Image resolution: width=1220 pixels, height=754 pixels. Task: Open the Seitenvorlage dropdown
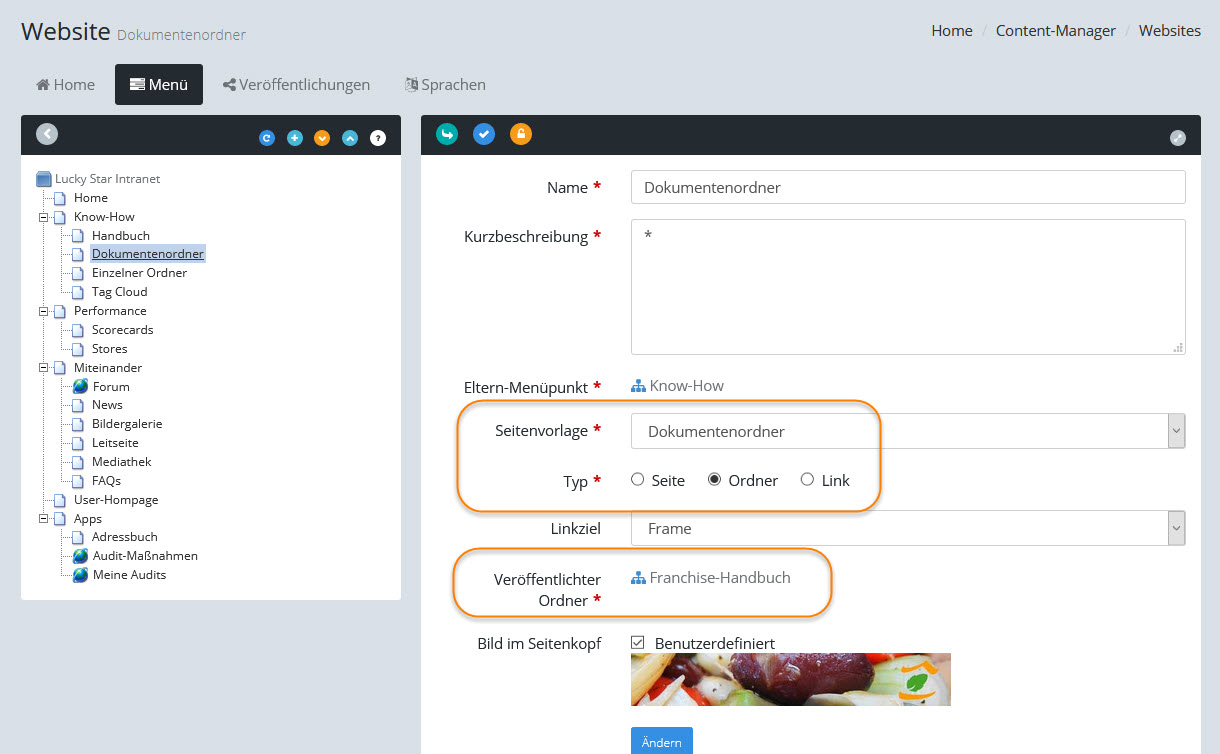pos(907,431)
